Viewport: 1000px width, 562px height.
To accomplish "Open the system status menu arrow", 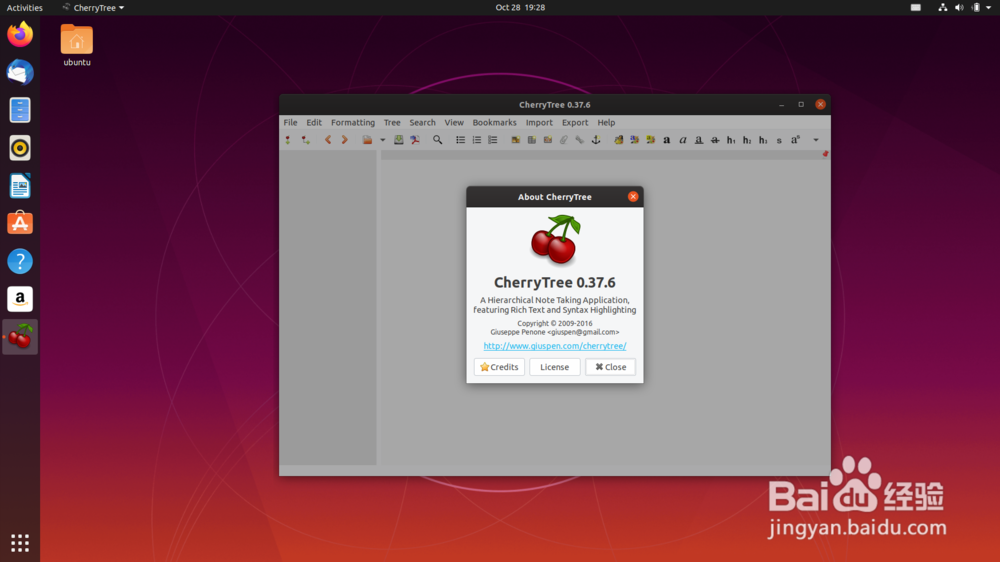I will coord(989,8).
